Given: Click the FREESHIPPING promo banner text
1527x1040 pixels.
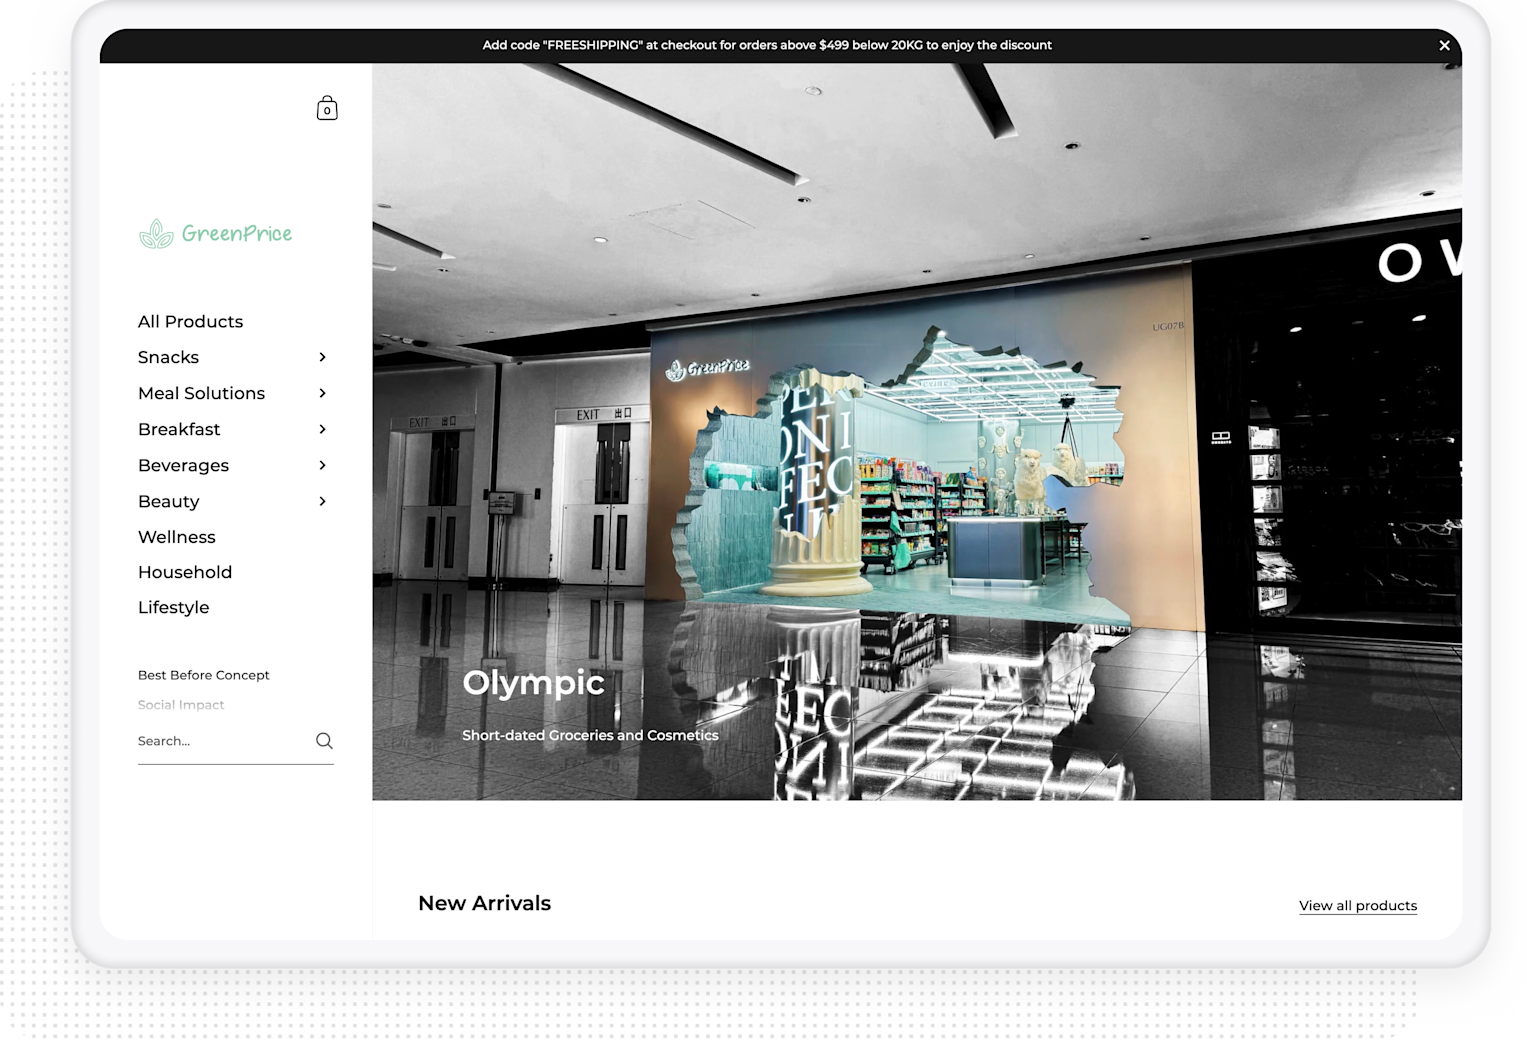Looking at the screenshot, I should pos(767,45).
